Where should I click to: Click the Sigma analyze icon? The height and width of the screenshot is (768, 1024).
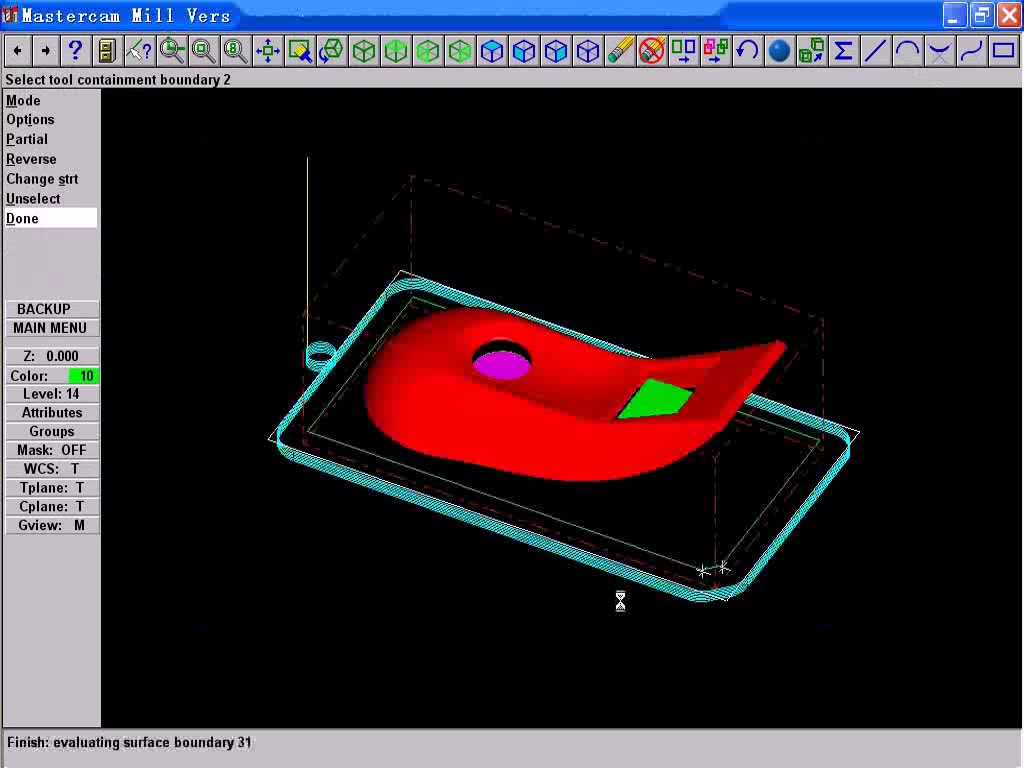[843, 50]
